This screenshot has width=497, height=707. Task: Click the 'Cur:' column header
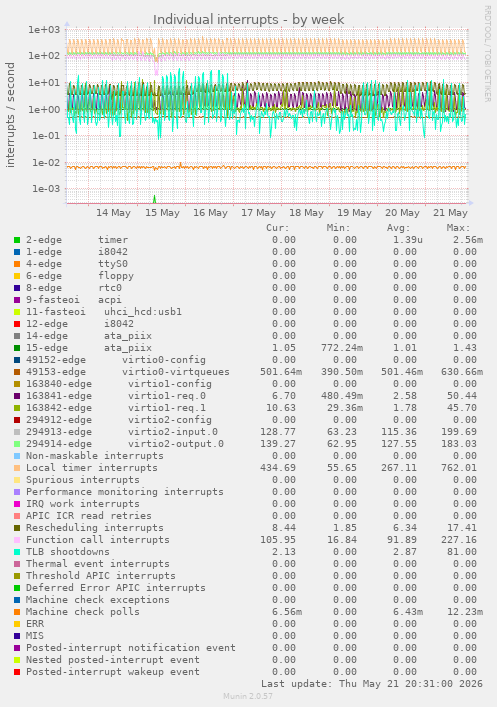(277, 228)
